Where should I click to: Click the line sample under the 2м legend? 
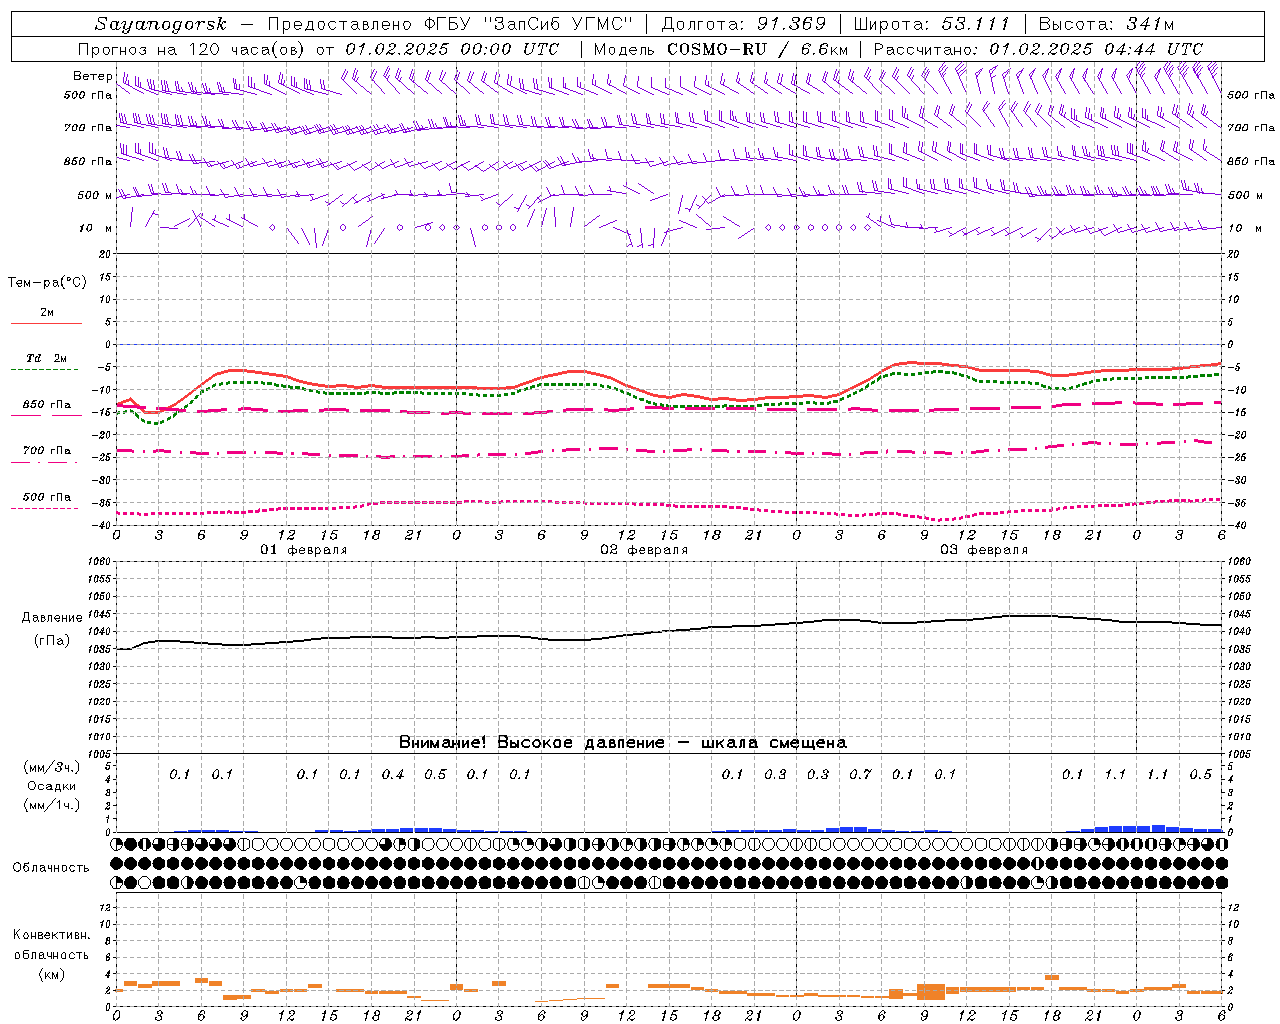tap(46, 323)
